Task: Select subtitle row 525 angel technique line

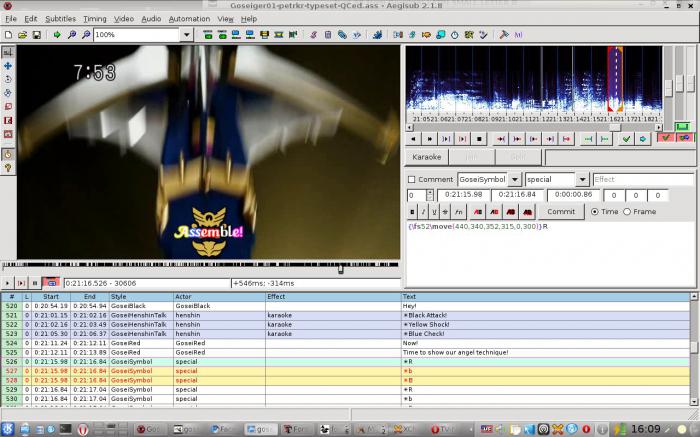Action: coord(346,352)
